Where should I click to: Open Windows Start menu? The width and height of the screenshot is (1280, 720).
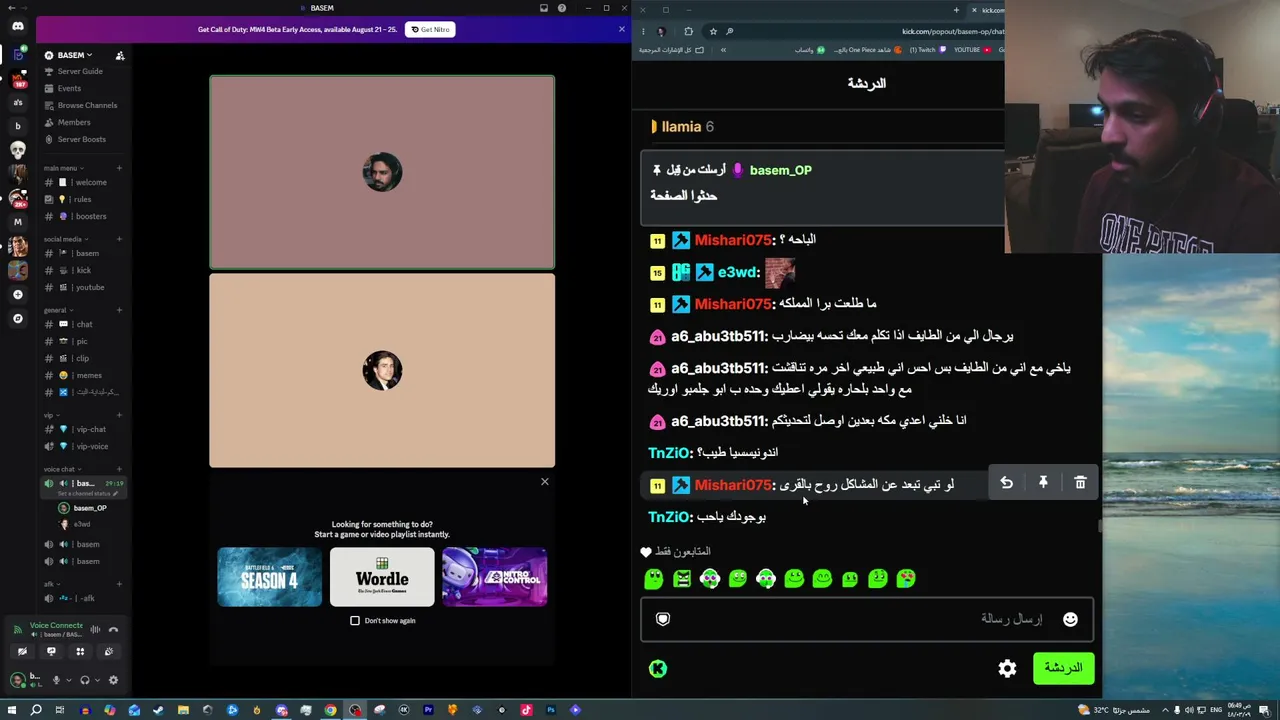click(12, 710)
